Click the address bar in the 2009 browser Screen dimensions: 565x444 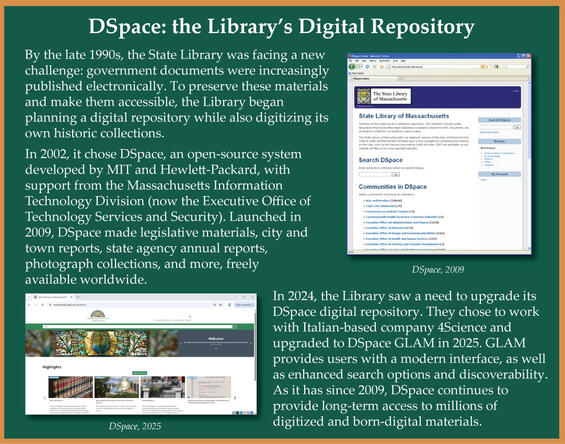436,67
